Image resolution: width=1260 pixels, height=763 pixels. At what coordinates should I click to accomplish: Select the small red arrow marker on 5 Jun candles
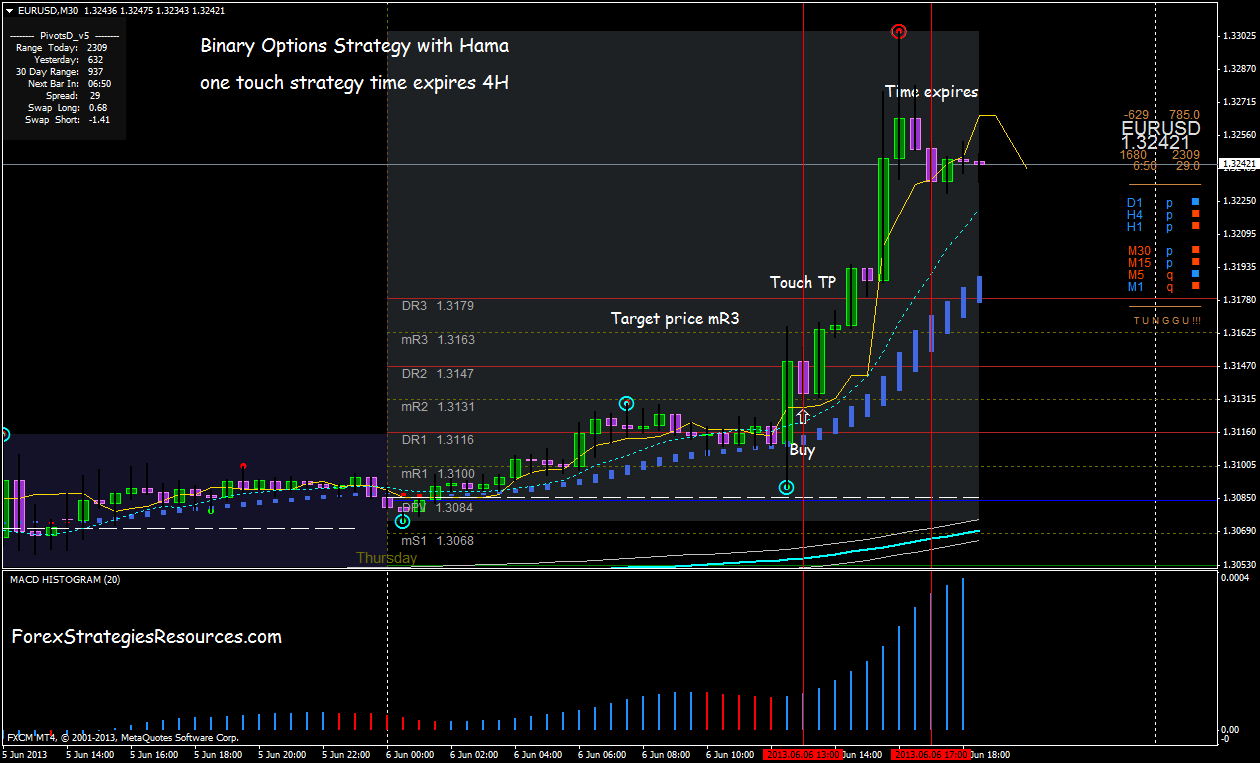click(x=243, y=467)
